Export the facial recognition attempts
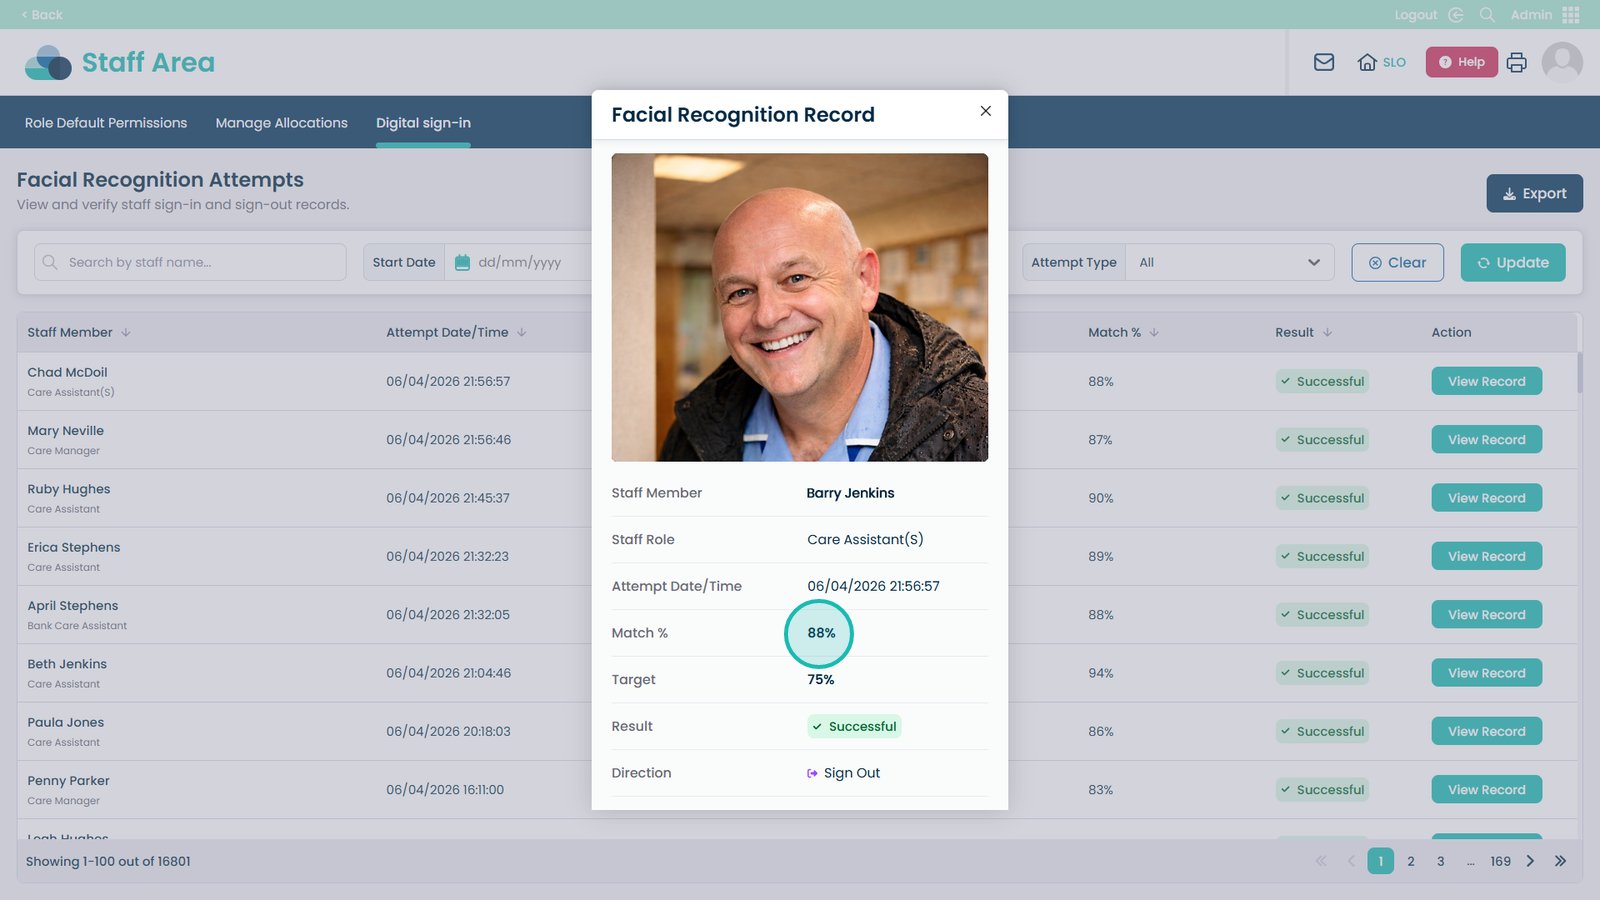1600x900 pixels. [x=1534, y=194]
